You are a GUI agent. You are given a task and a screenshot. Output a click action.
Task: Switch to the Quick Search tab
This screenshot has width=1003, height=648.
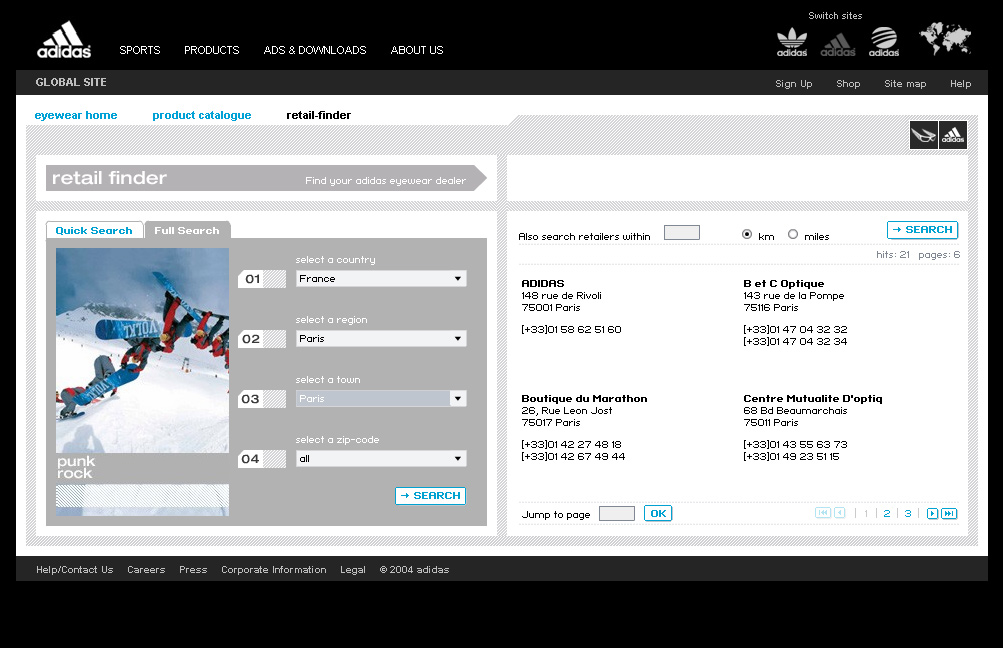(x=94, y=230)
